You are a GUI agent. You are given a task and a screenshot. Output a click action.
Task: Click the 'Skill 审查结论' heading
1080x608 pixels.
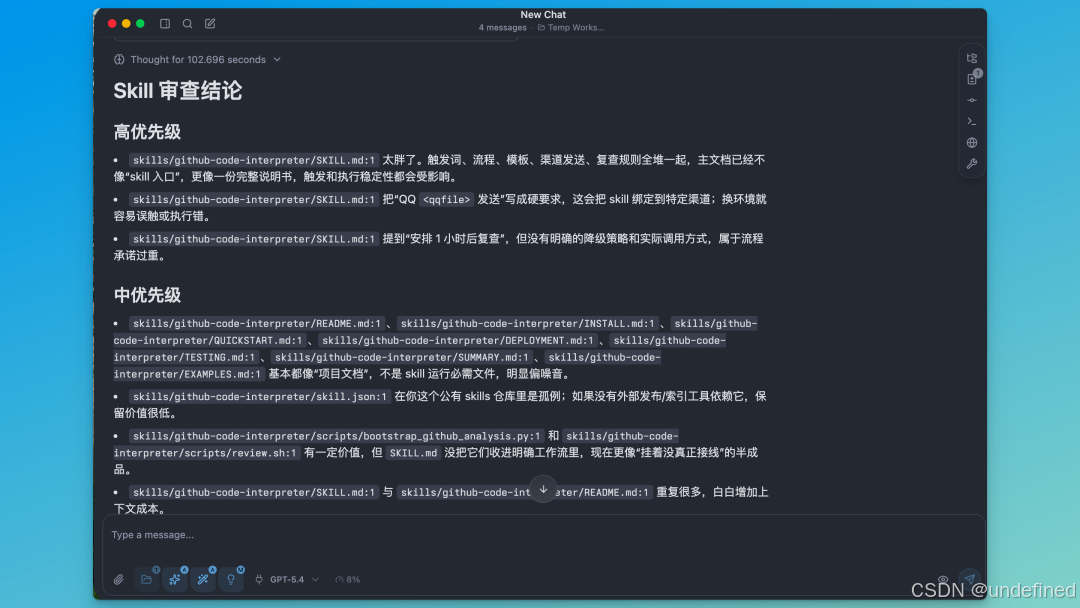pyautogui.click(x=178, y=91)
